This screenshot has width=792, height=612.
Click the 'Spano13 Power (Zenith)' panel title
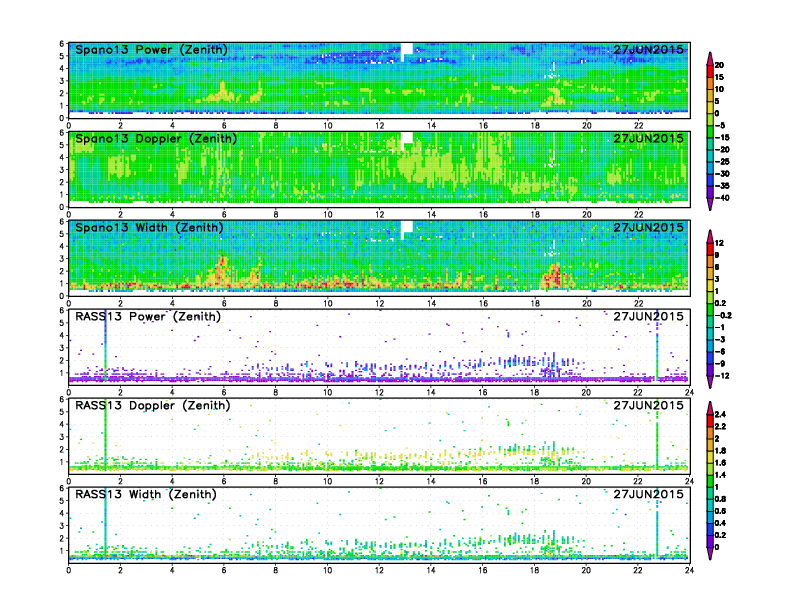(x=151, y=50)
